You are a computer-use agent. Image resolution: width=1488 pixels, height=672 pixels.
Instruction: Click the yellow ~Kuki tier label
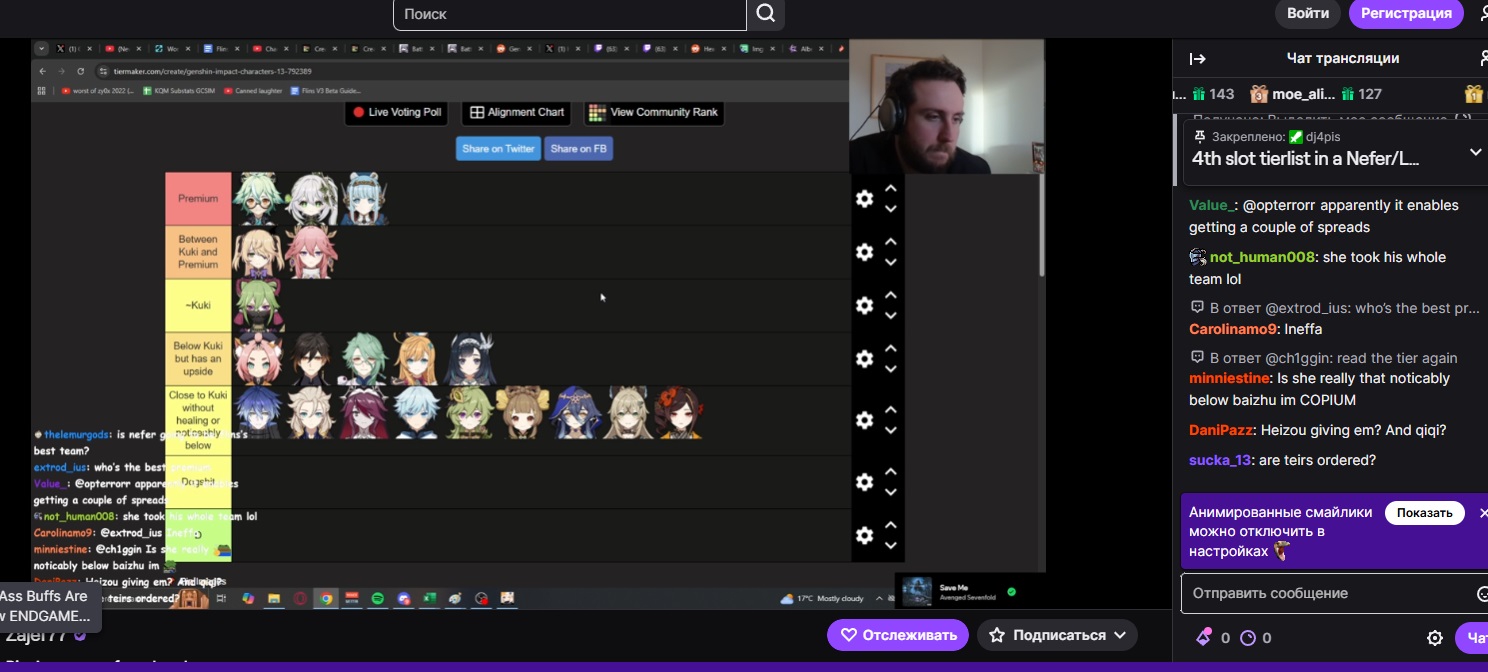(198, 305)
